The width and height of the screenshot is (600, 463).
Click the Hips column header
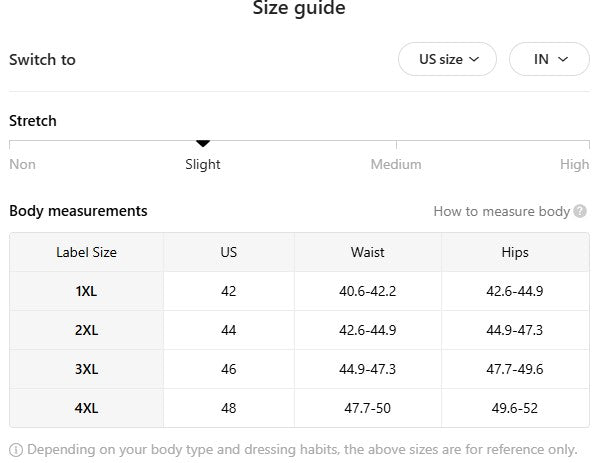[x=515, y=252]
